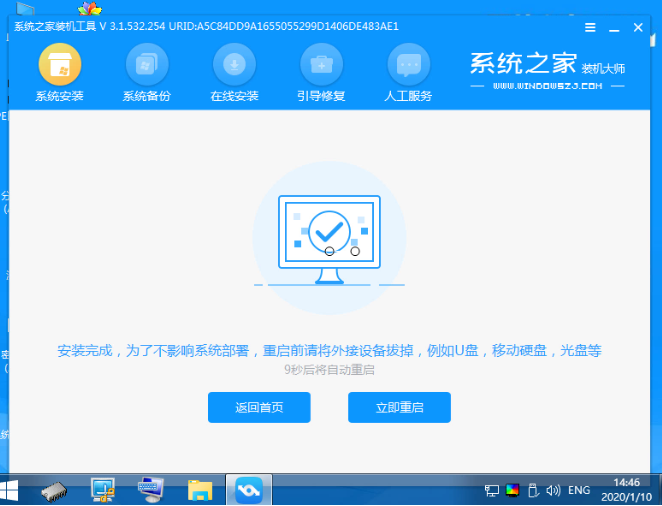The height and width of the screenshot is (506, 662).
Task: Switch to 在线安装 (Online Install)
Action: [234, 66]
